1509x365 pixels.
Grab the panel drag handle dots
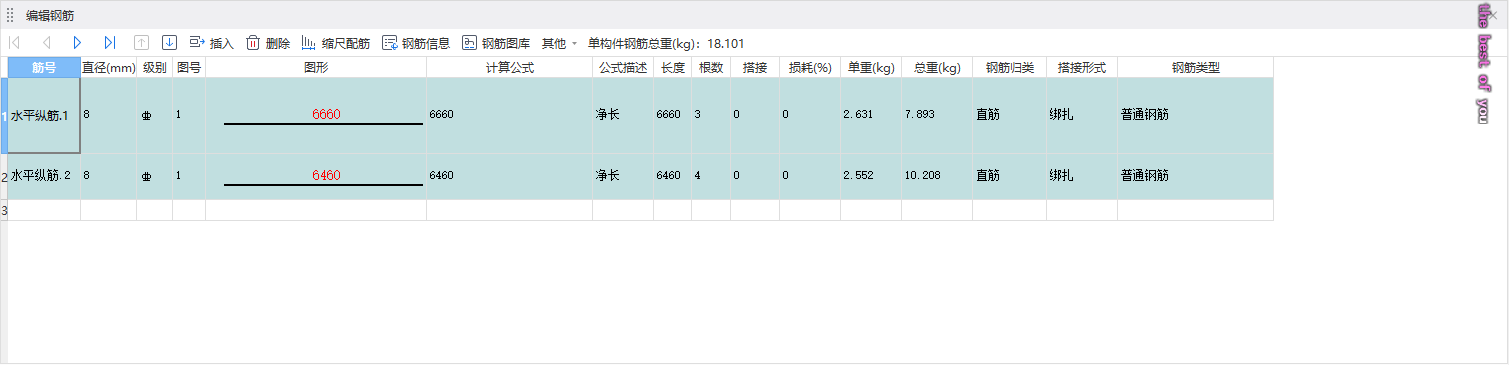(x=10, y=16)
